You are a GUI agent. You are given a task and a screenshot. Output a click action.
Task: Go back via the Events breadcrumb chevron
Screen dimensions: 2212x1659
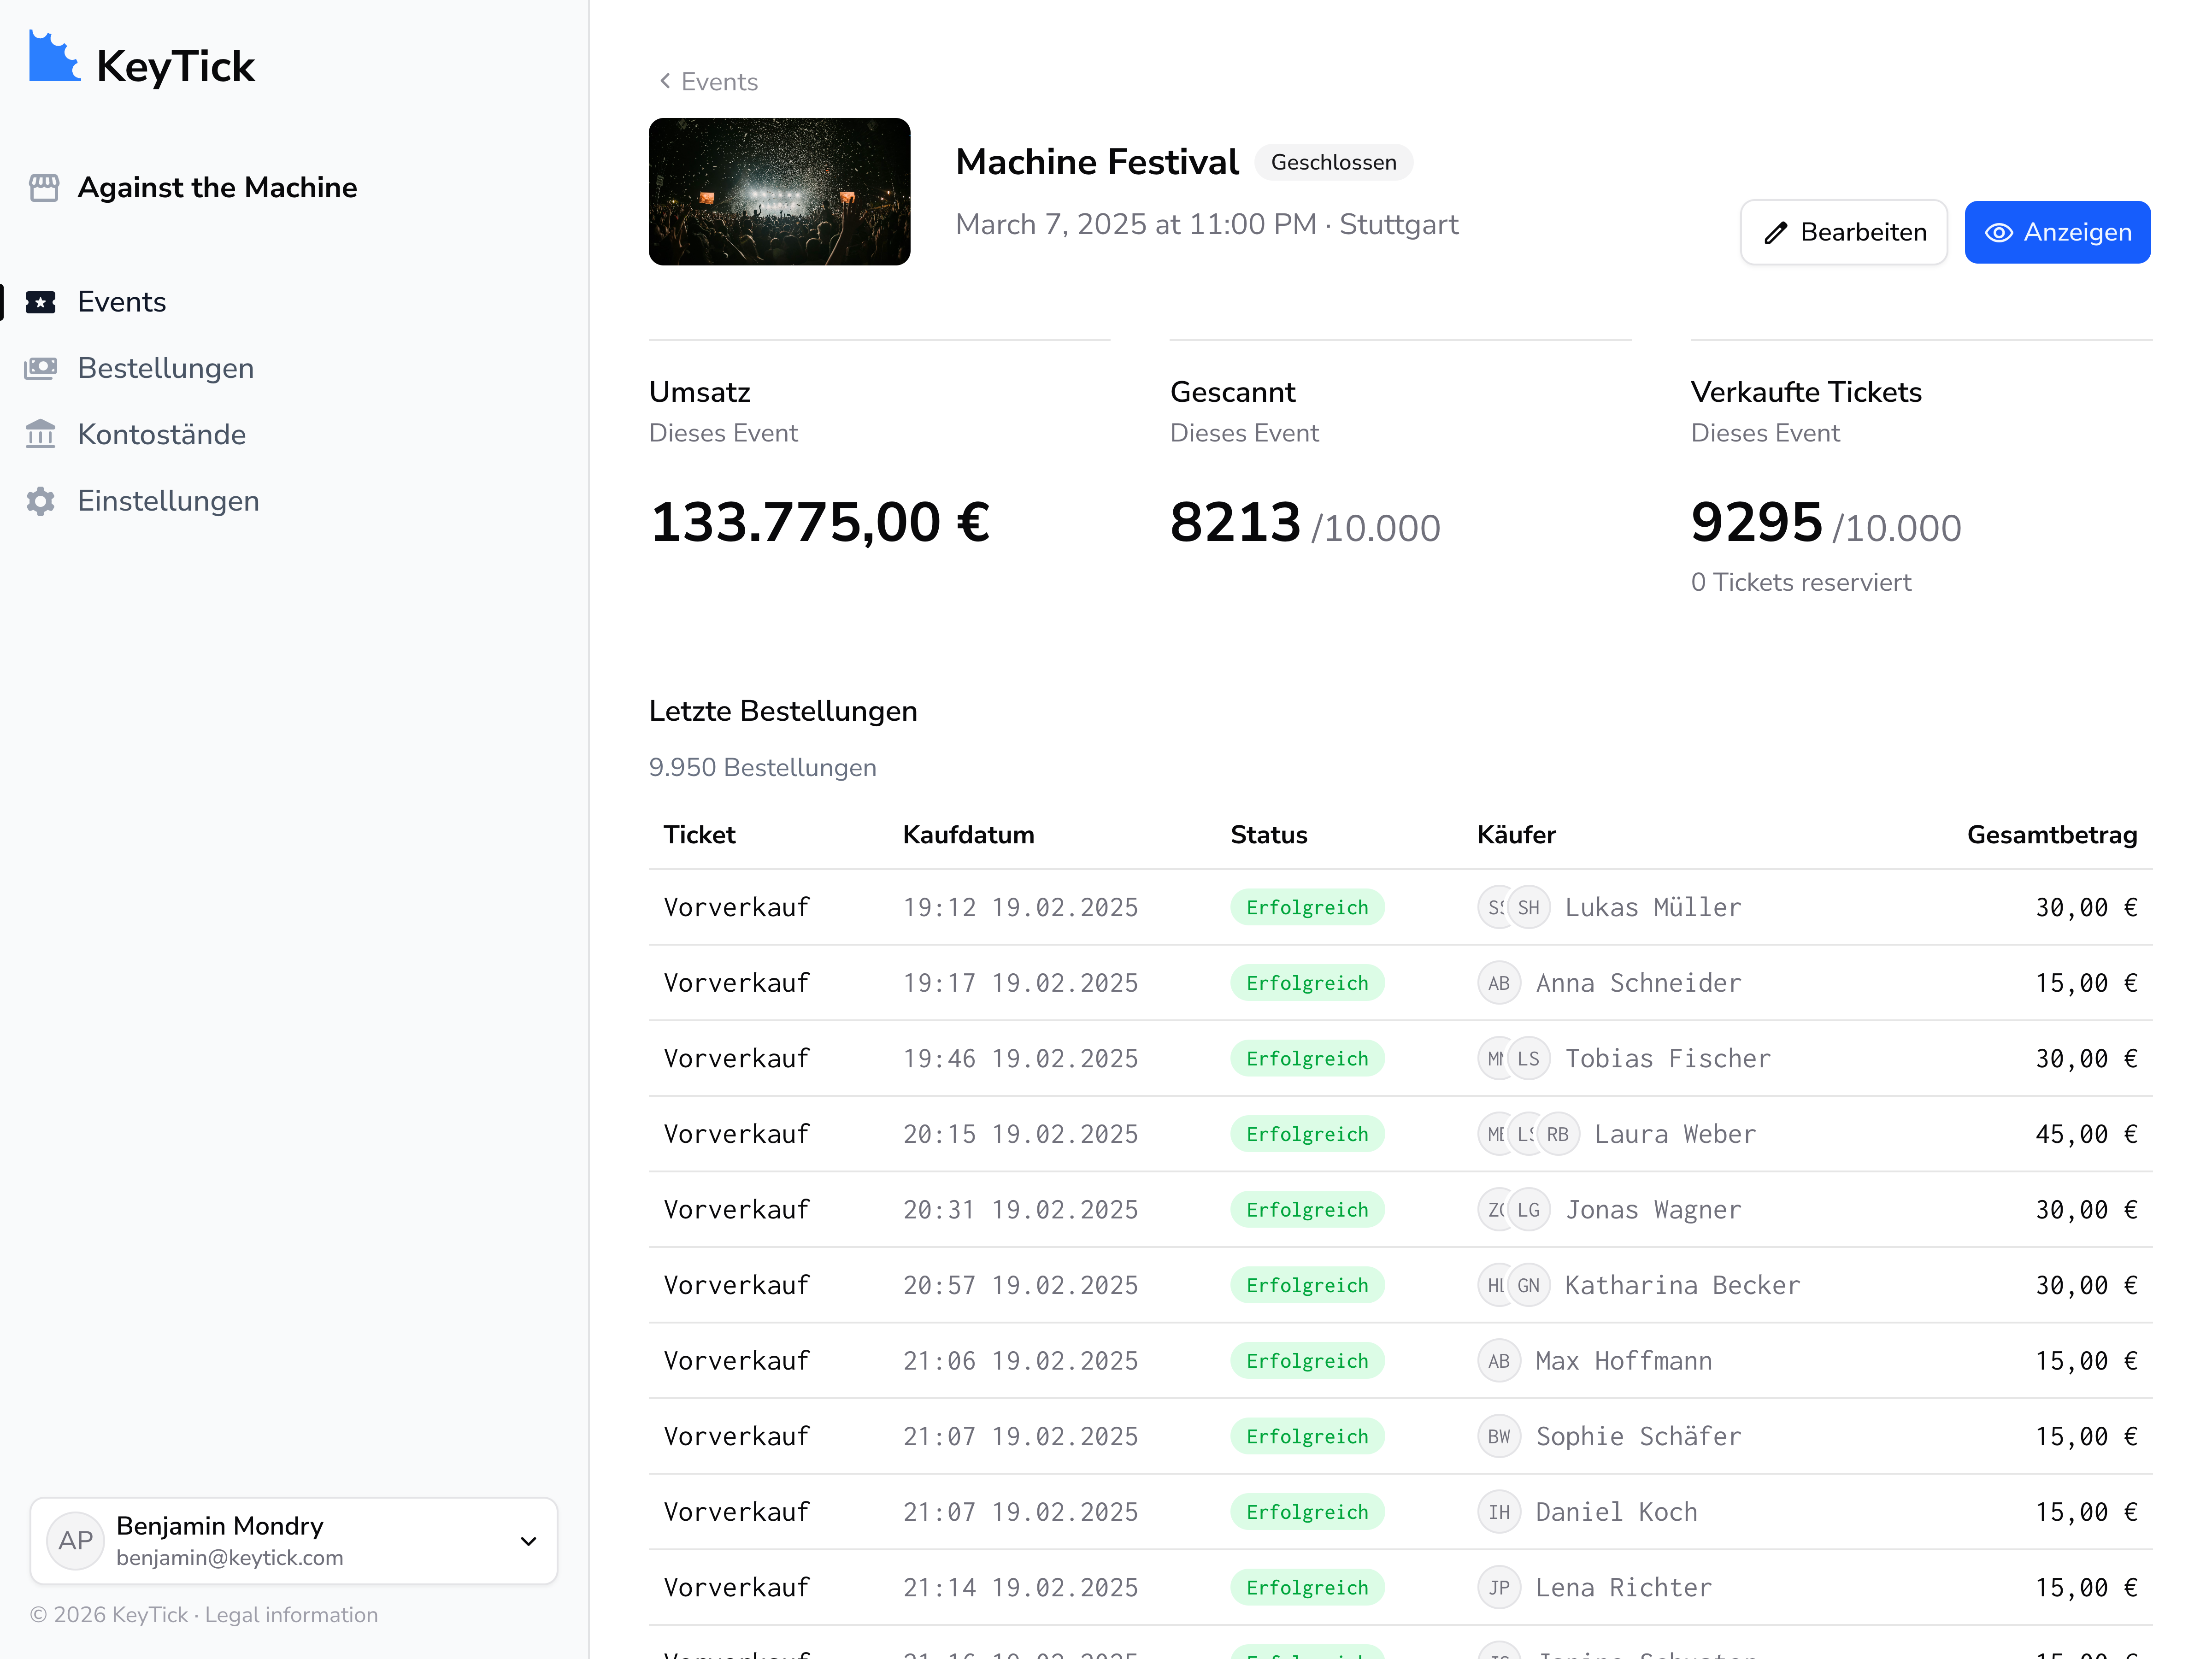click(665, 81)
